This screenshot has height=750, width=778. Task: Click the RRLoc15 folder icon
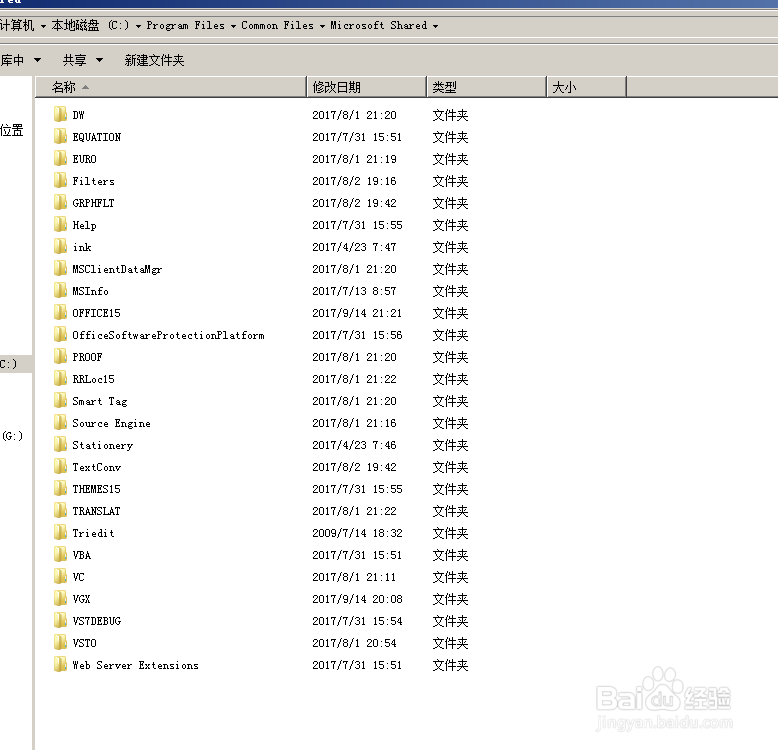point(60,378)
